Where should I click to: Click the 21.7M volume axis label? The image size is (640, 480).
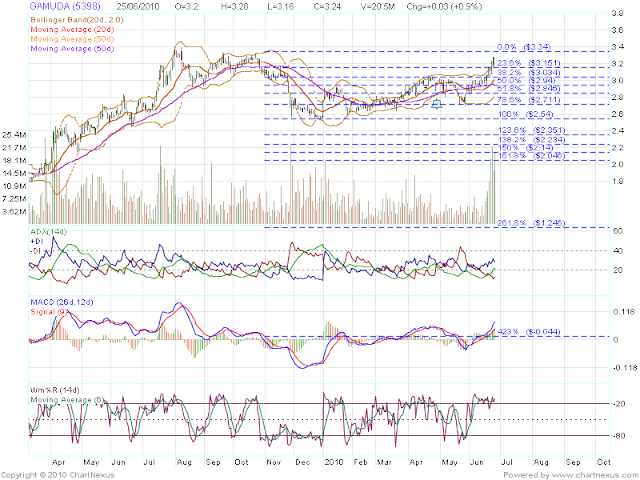tap(14, 147)
